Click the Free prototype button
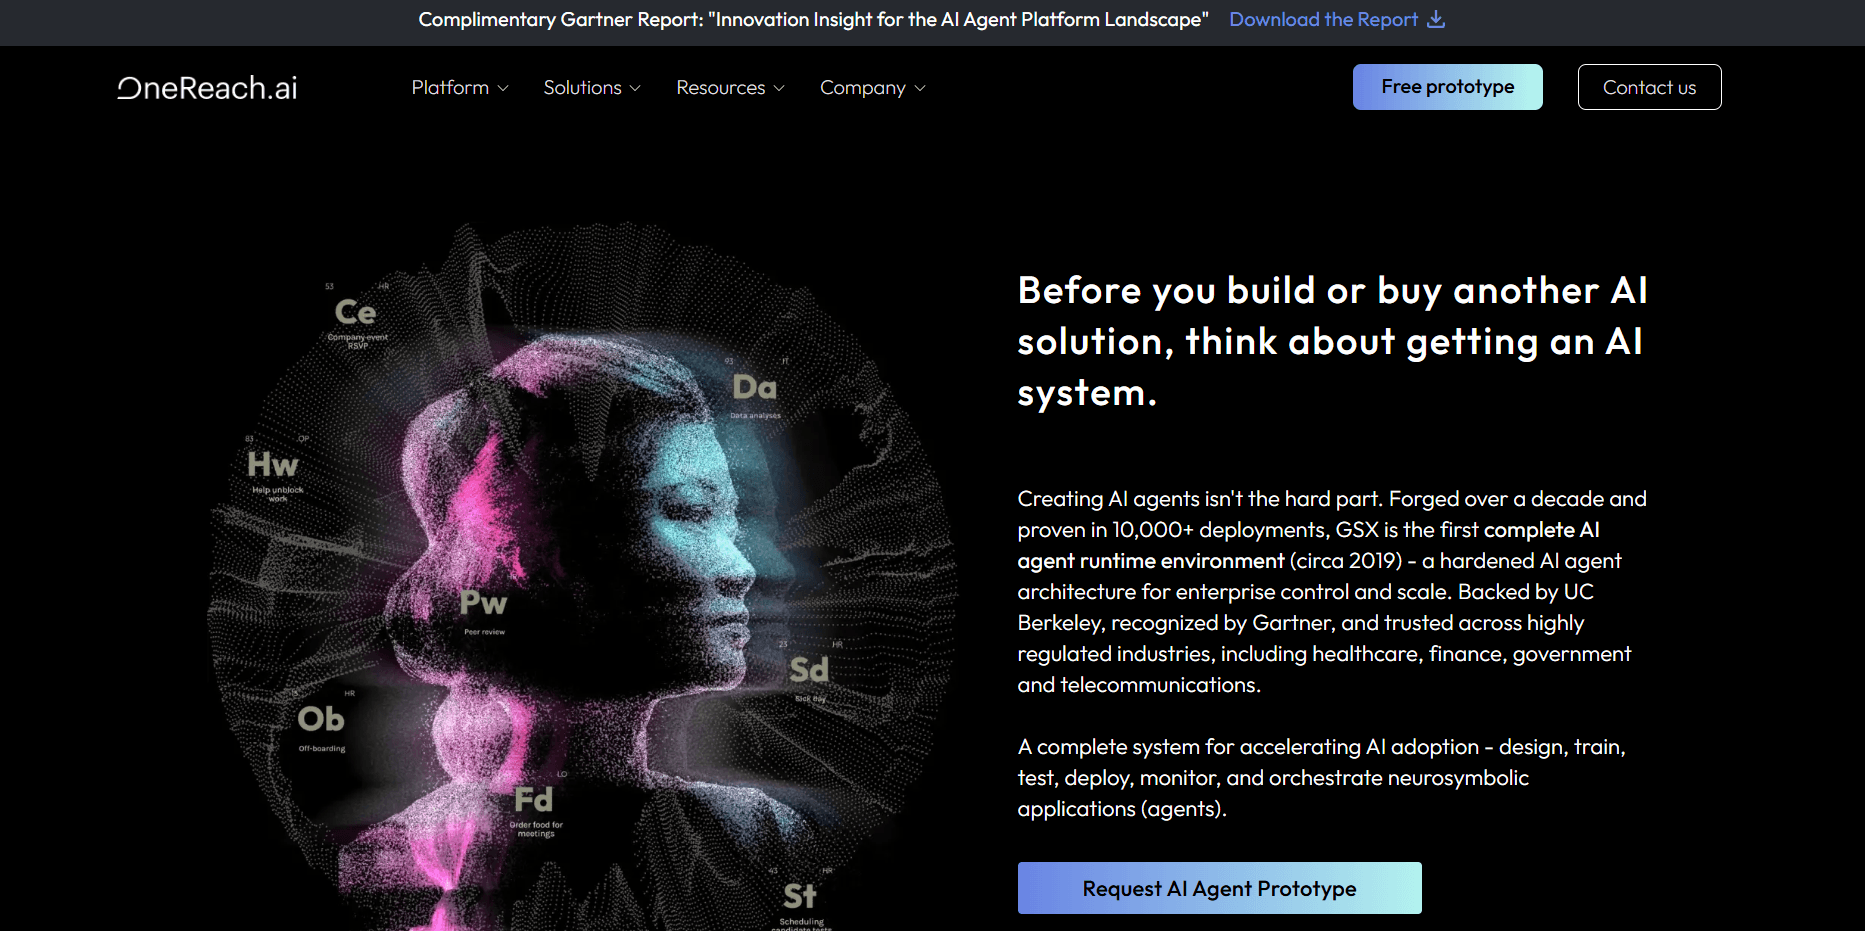This screenshot has width=1865, height=931. pos(1447,86)
